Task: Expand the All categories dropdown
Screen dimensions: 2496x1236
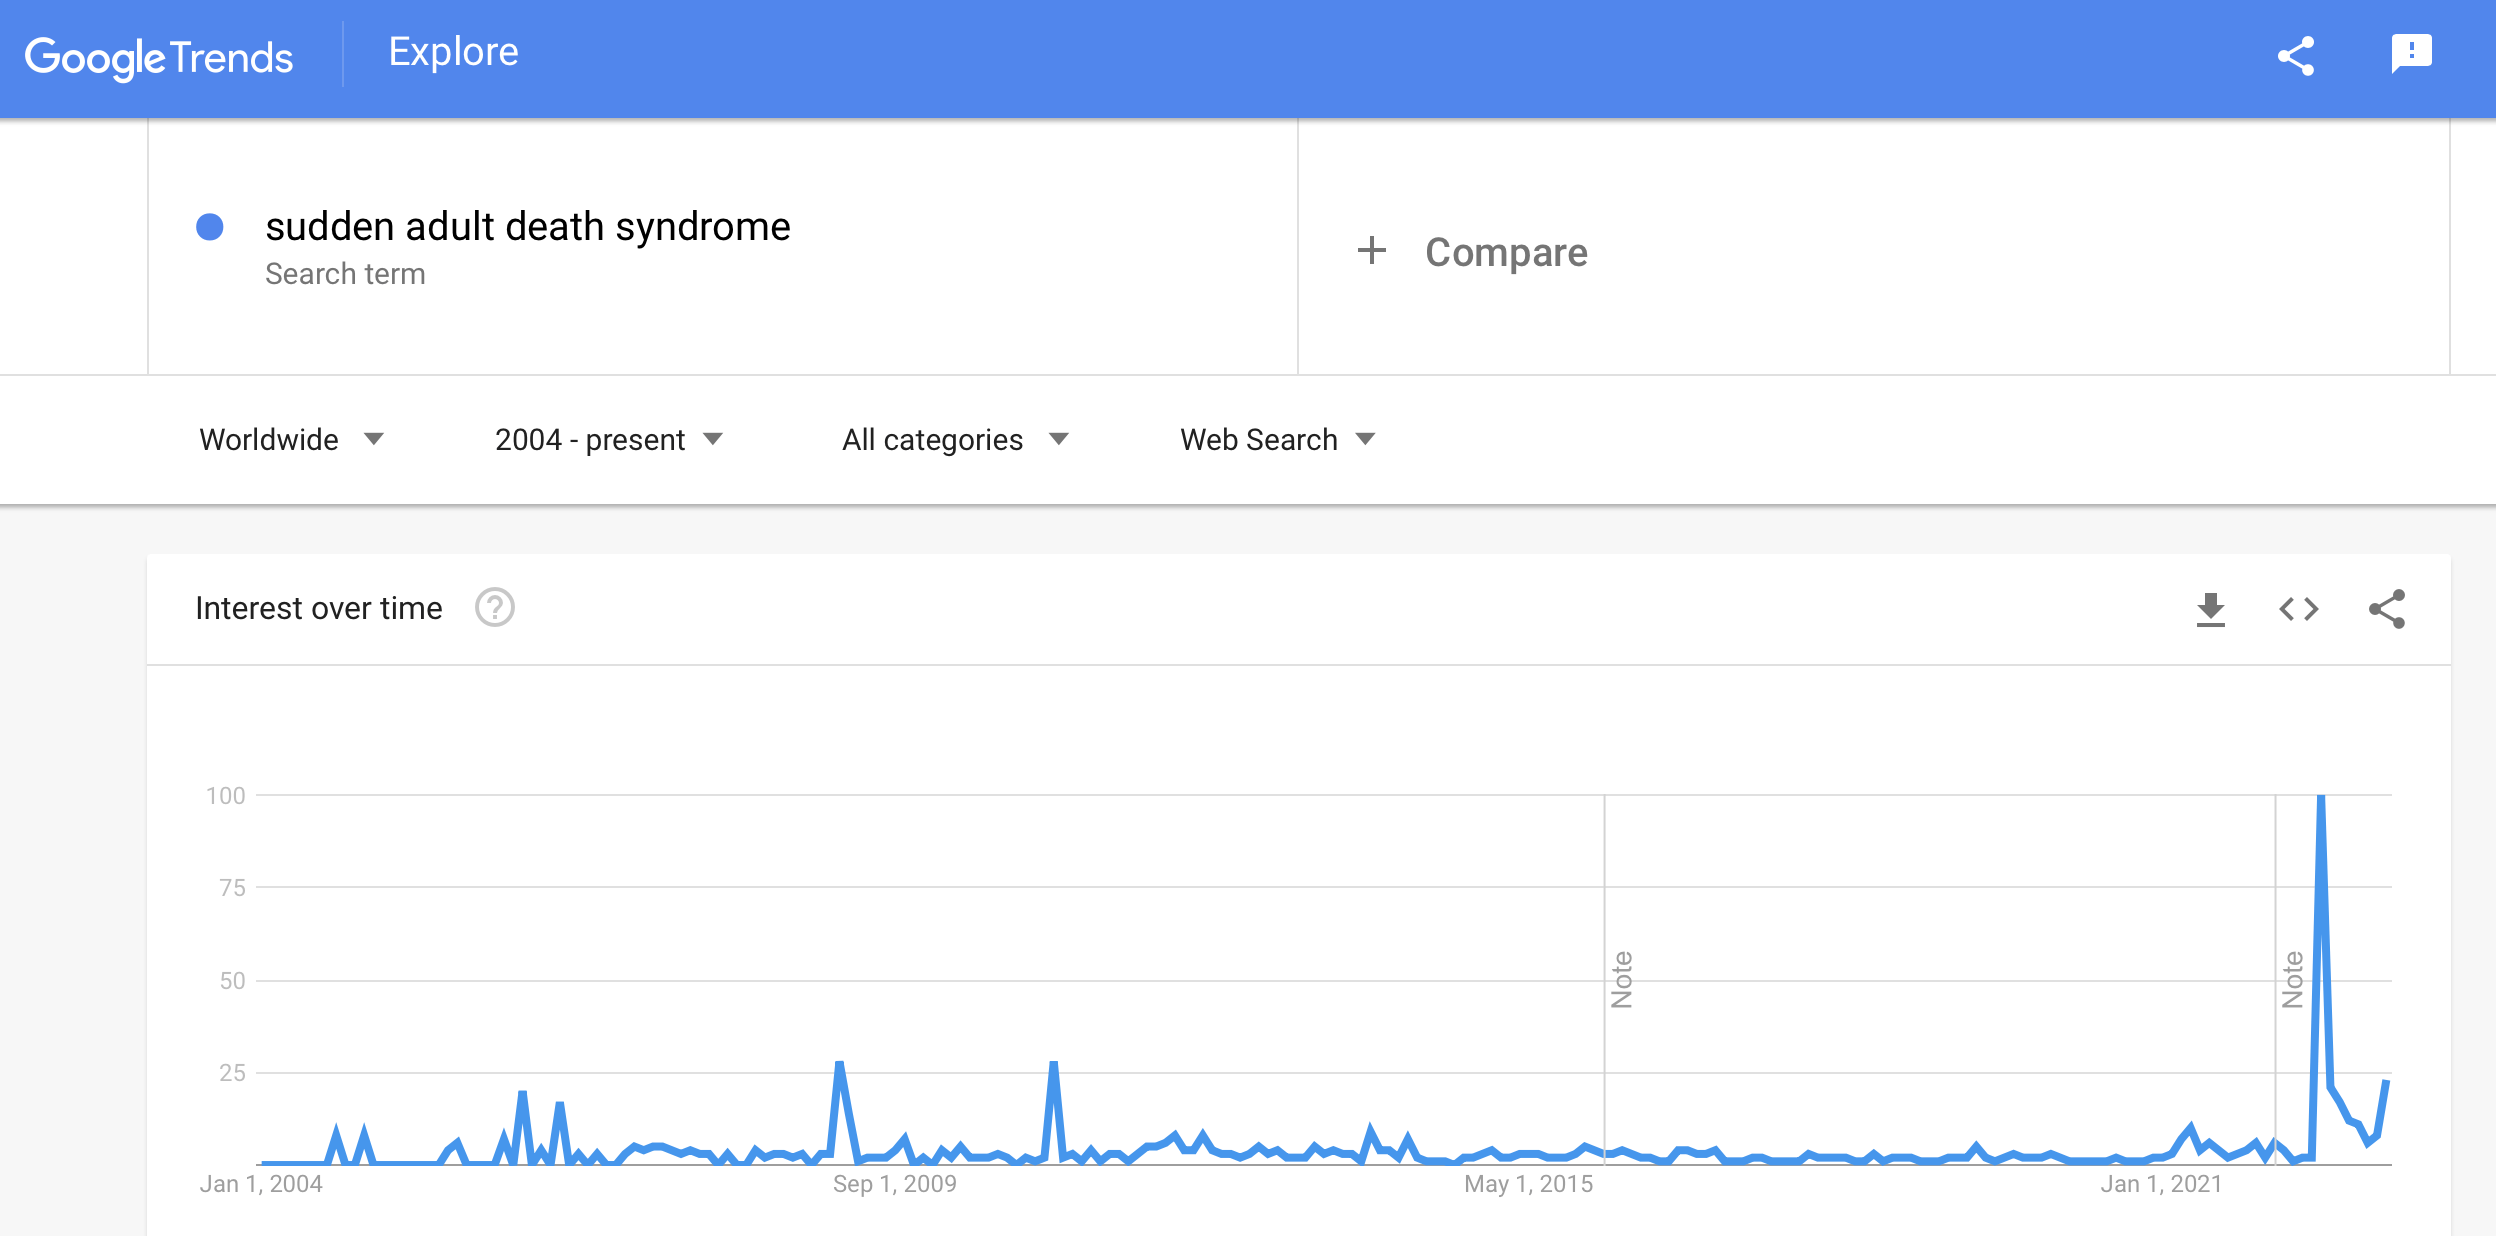Action: pyautogui.click(x=955, y=439)
